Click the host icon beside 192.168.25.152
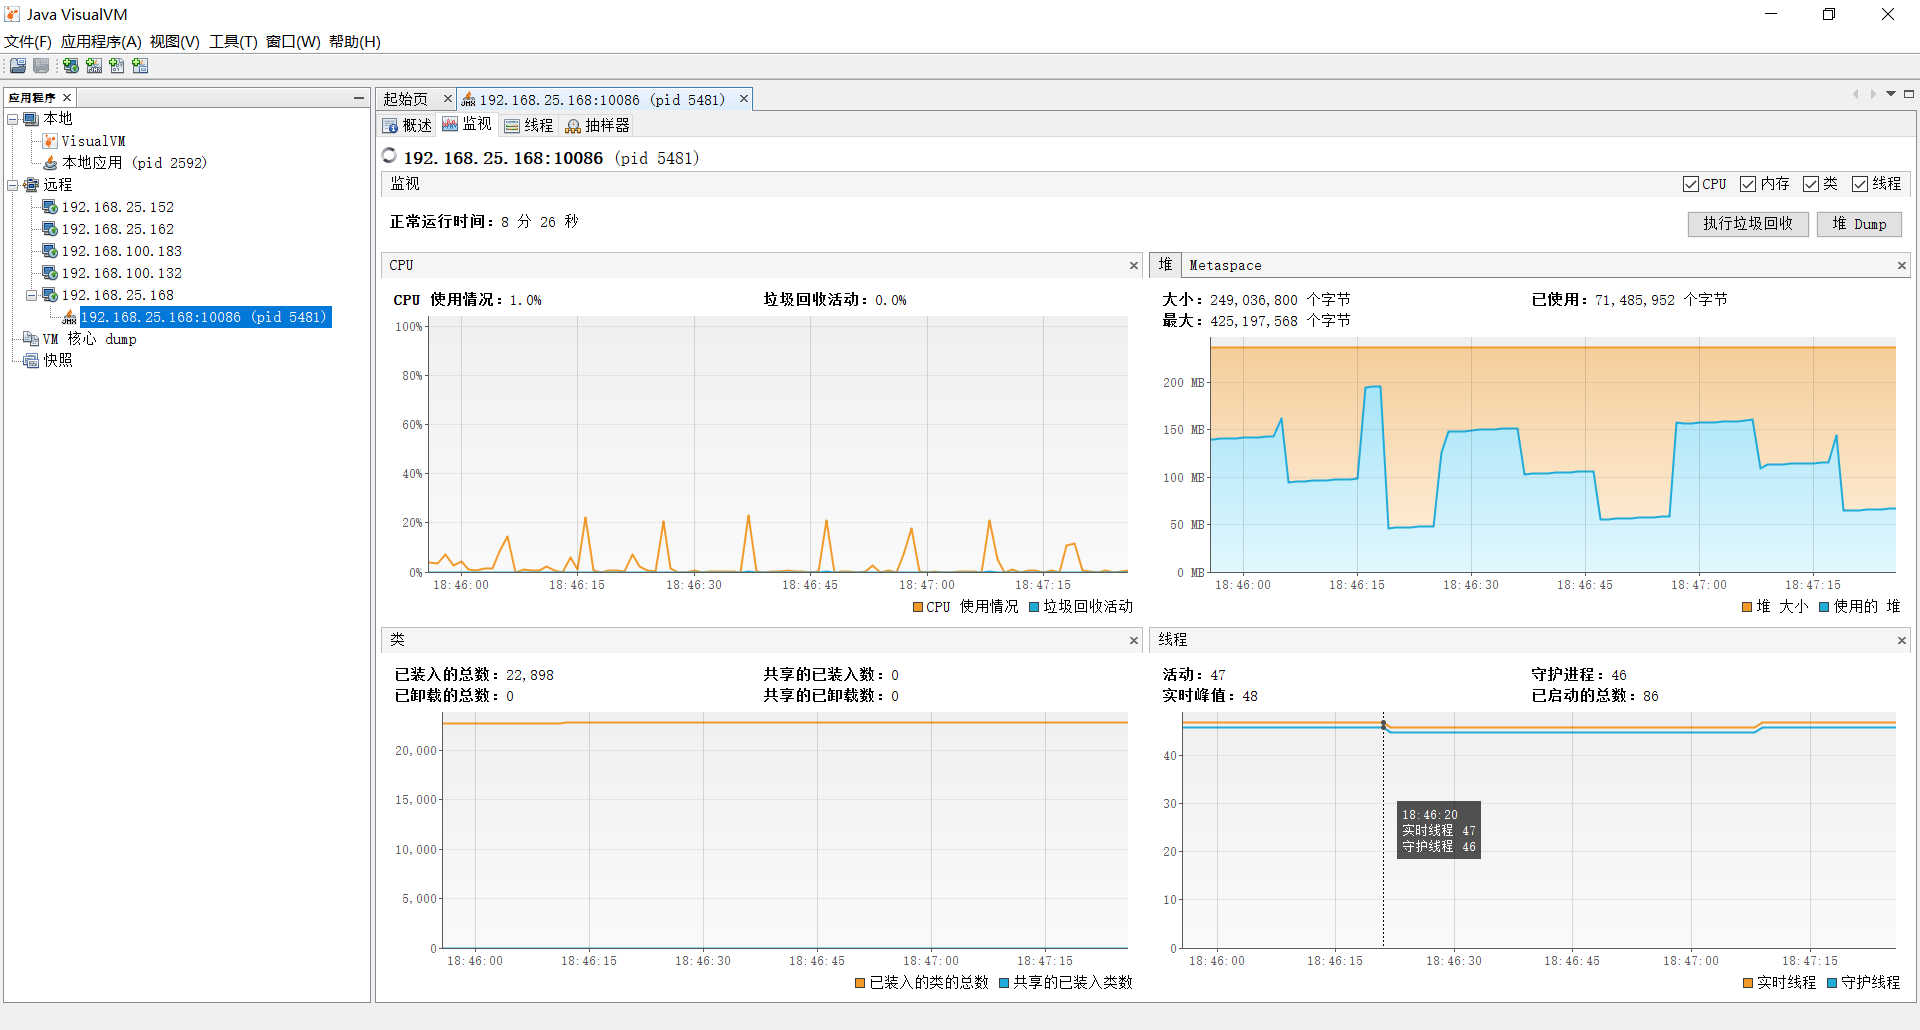1920x1030 pixels. [50, 207]
